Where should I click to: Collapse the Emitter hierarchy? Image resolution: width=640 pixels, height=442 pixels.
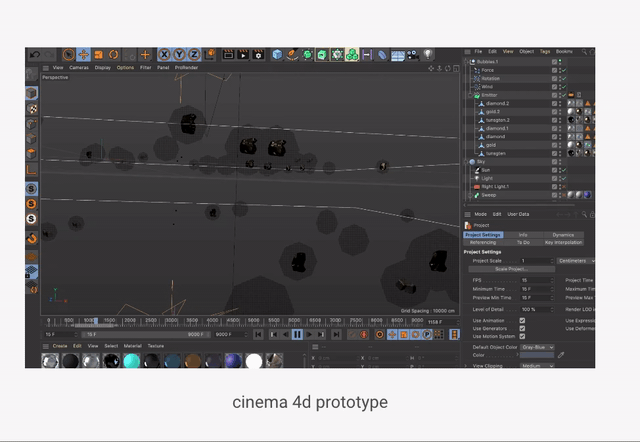pyautogui.click(x=471, y=95)
